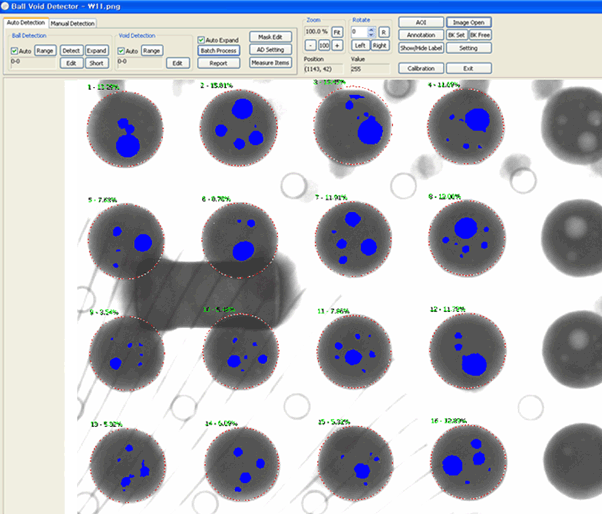Toggle Auto checkbox under Ball Detection
This screenshot has width=602, height=514.
pos(14,51)
